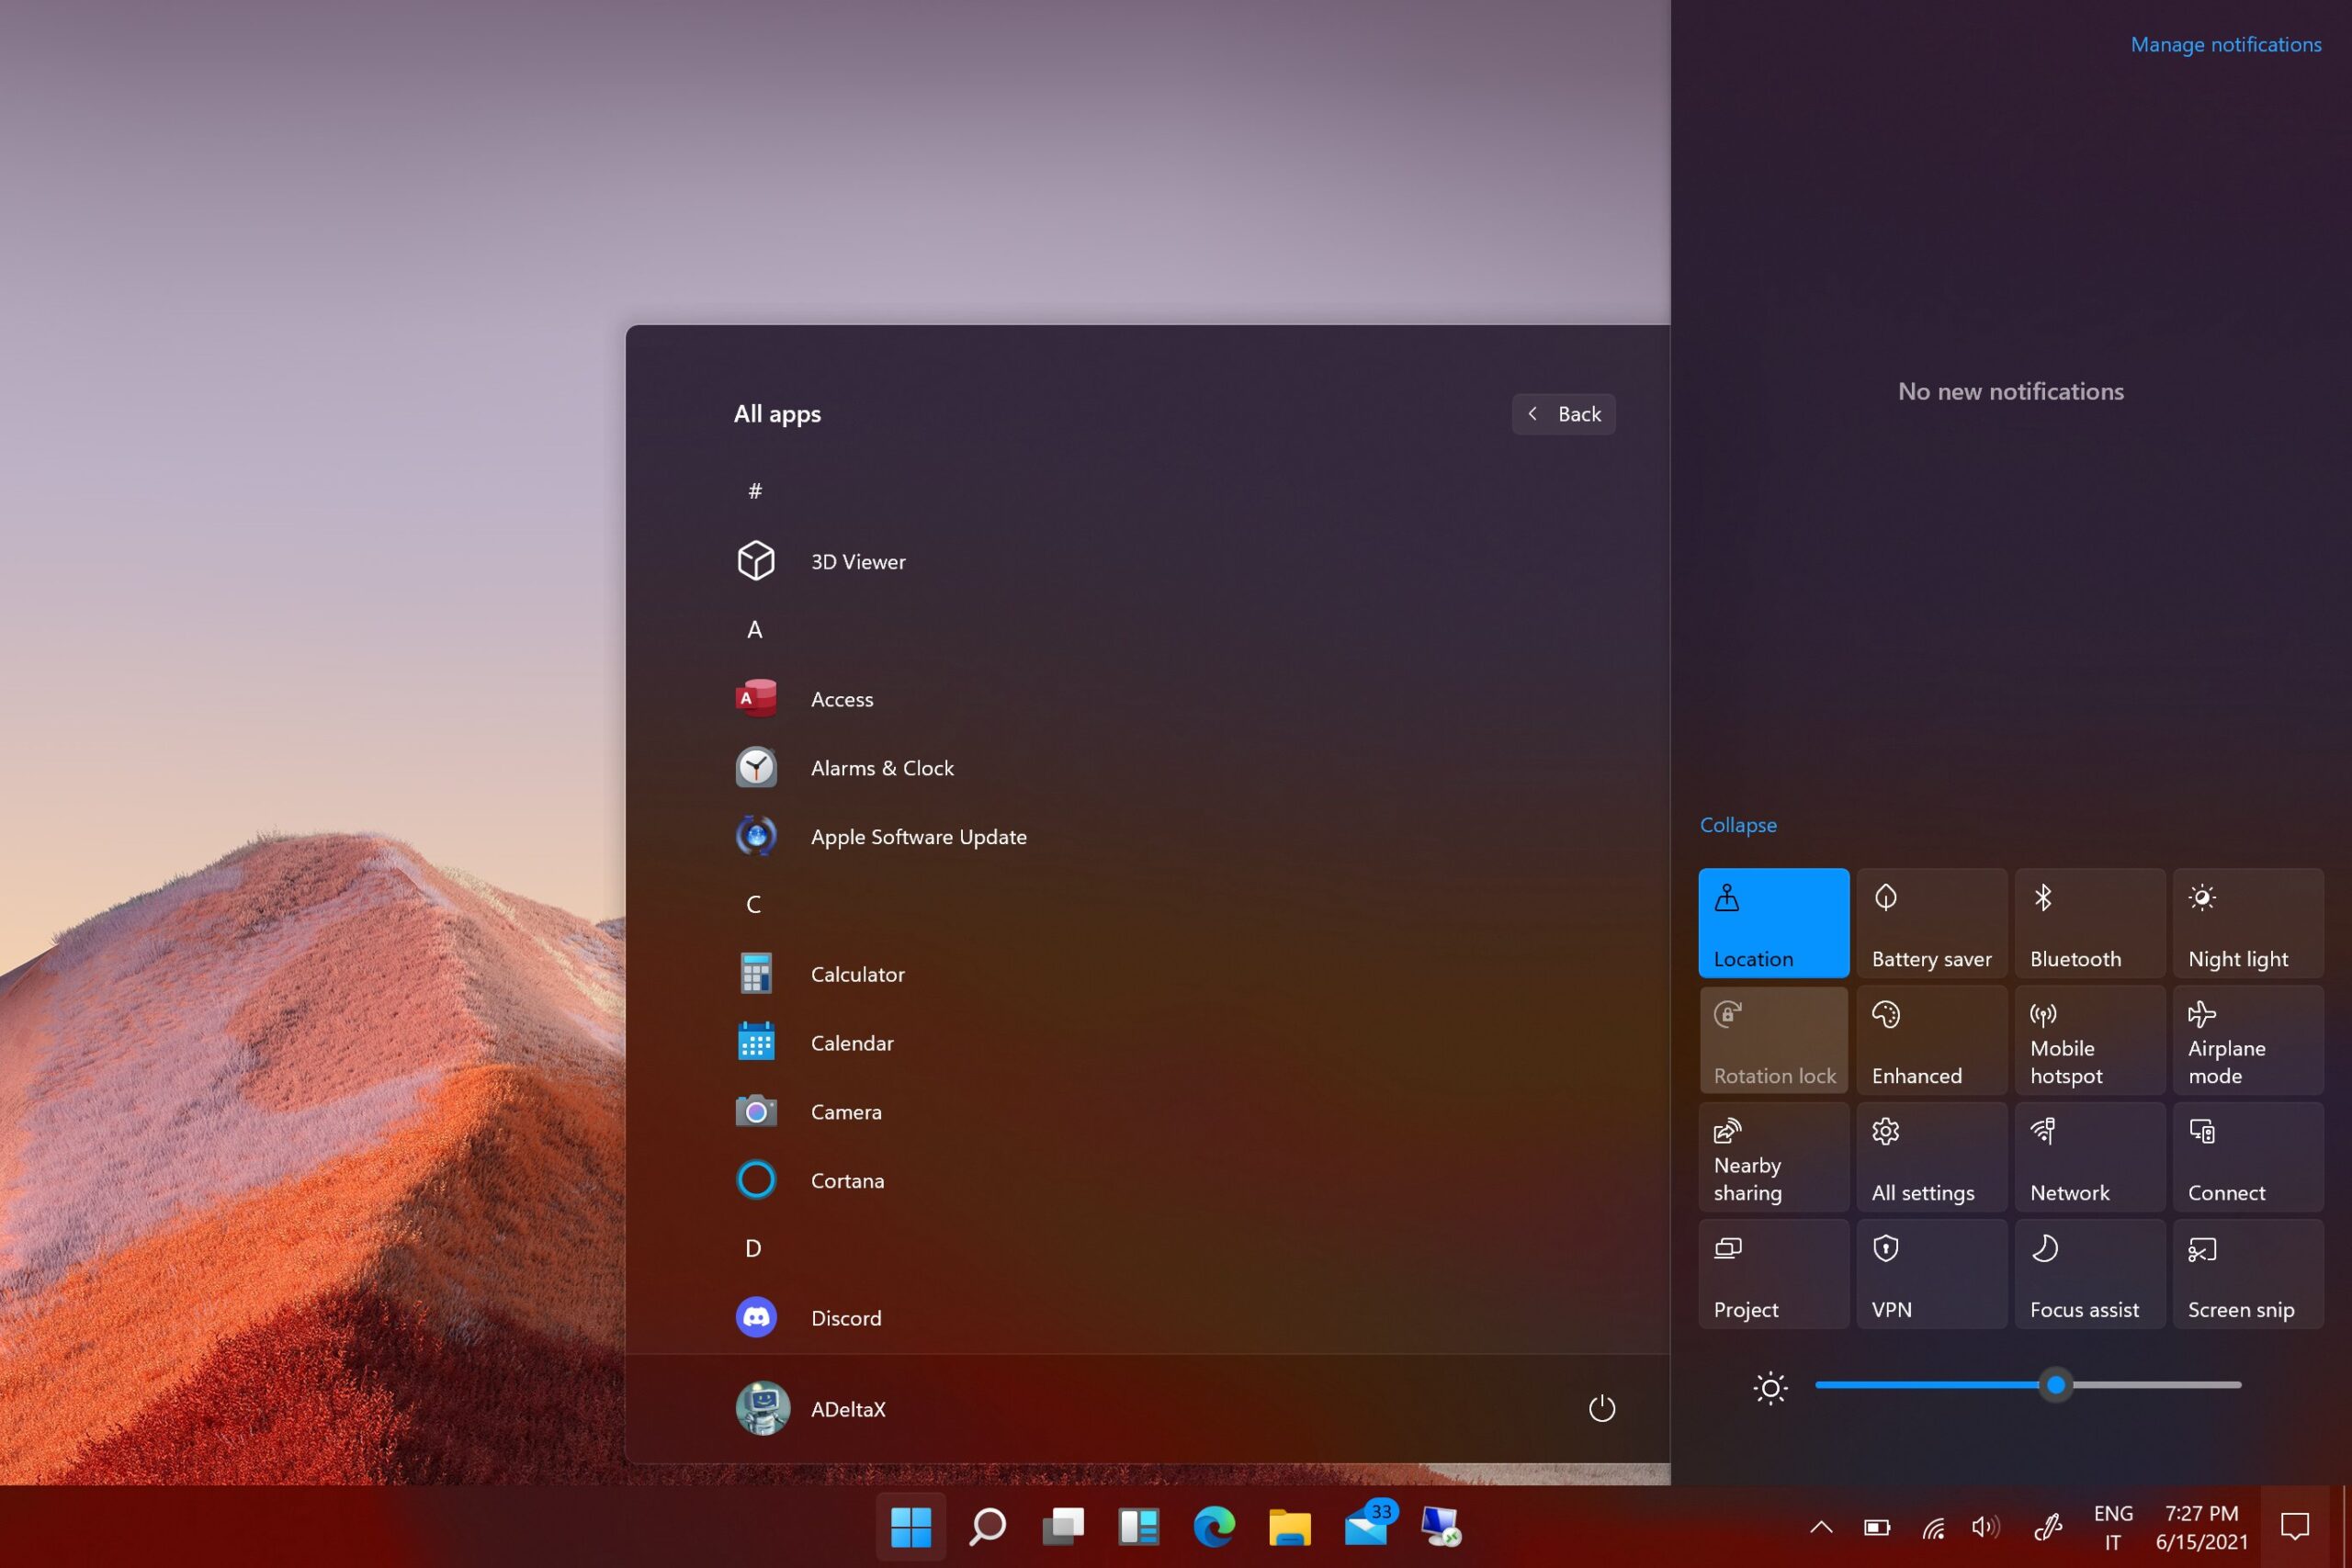
Task: Open Alarms & Clock app
Action: [884, 766]
